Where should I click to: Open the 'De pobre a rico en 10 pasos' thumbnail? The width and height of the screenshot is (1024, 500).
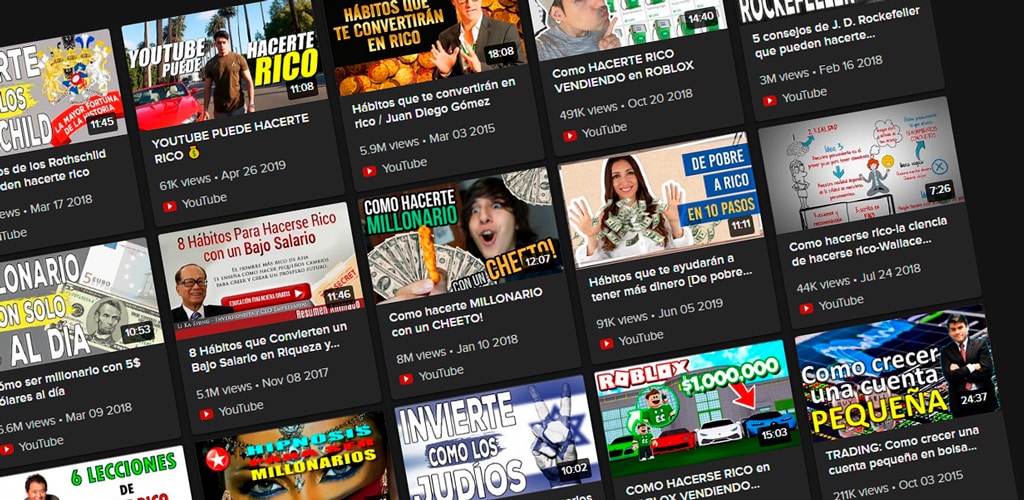(662, 199)
